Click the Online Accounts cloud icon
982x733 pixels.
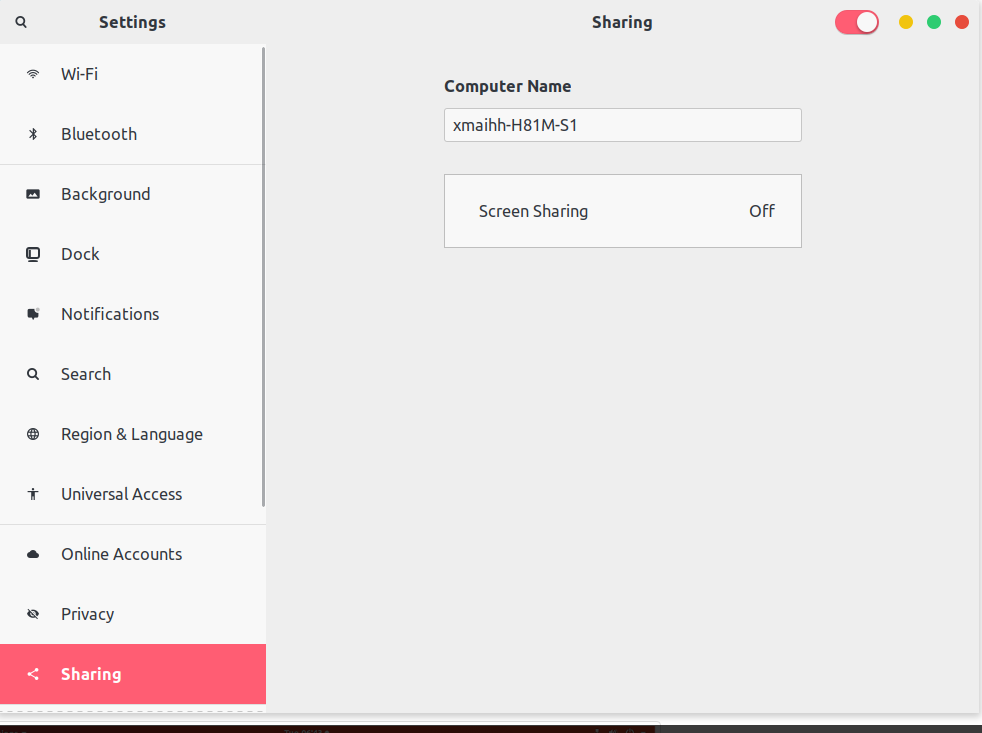point(33,554)
